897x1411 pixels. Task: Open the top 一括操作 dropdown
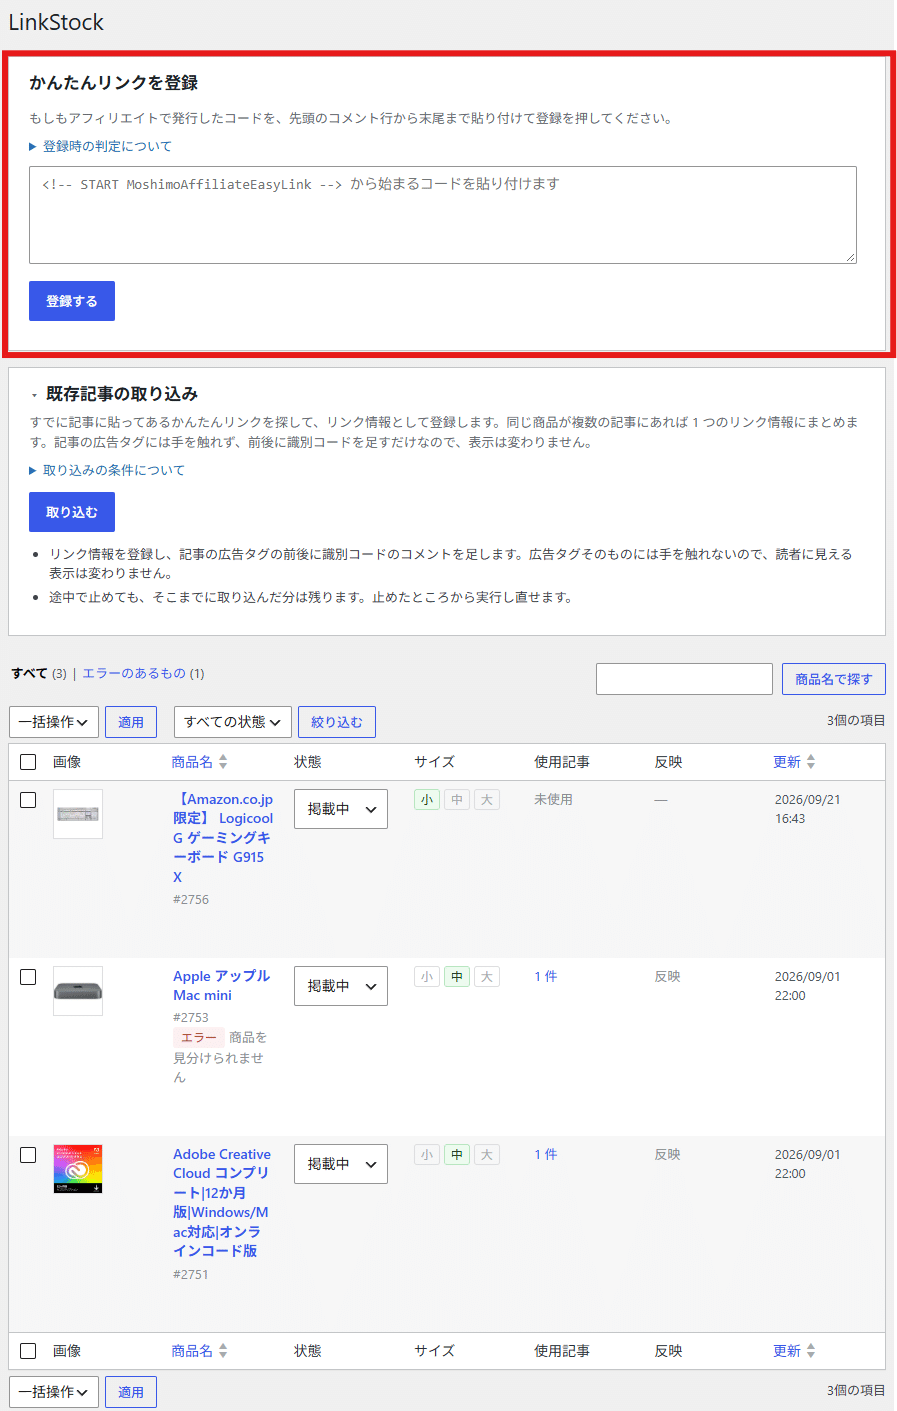tap(54, 722)
